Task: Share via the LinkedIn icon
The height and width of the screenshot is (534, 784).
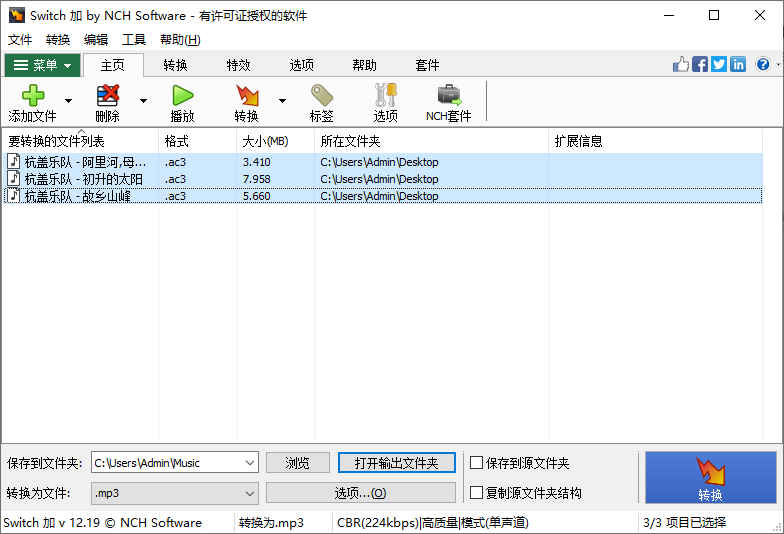Action: pos(738,64)
